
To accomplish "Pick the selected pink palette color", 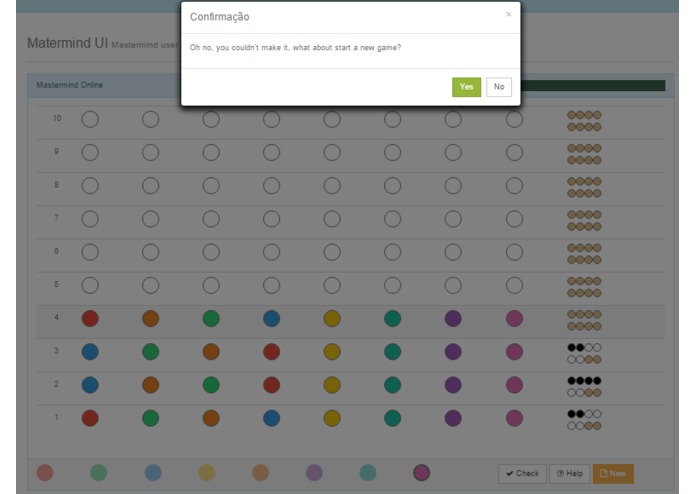I will pyautogui.click(x=422, y=473).
